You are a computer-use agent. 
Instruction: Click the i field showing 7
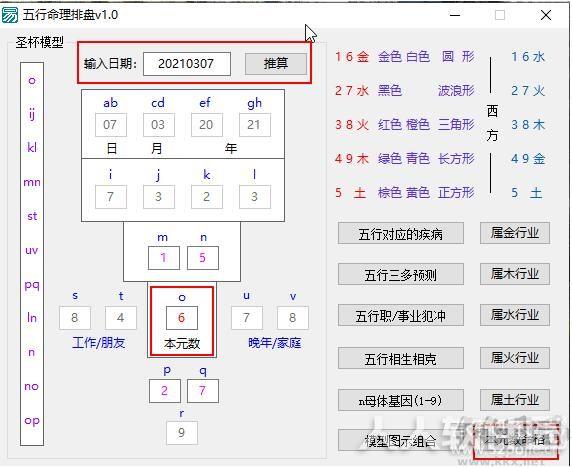click(111, 197)
